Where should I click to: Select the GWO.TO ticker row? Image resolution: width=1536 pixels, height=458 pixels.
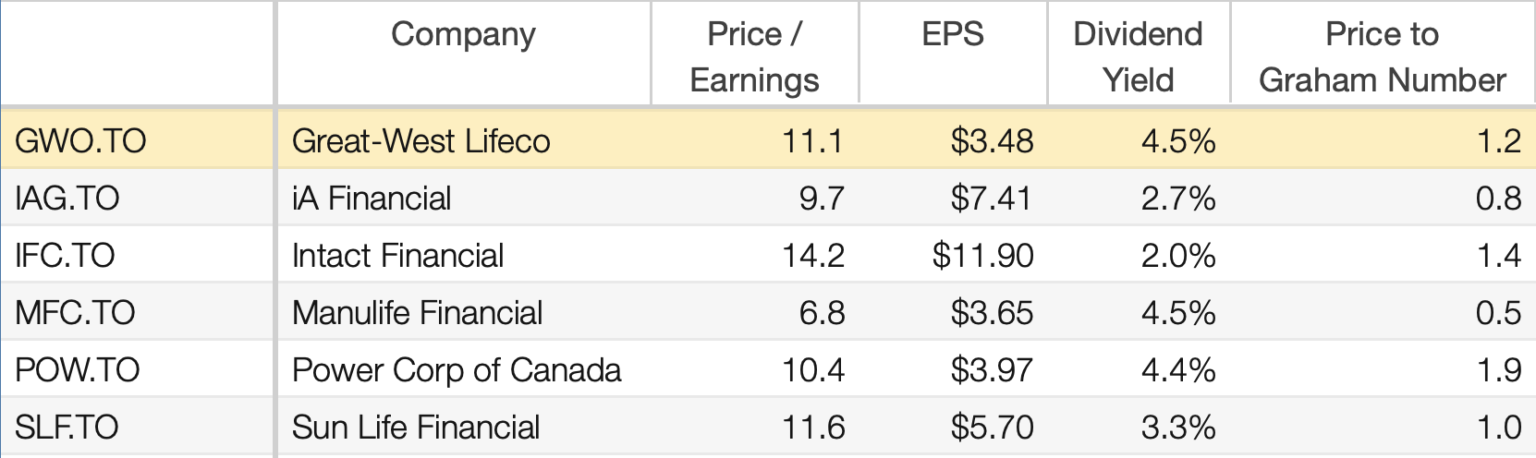80,141
